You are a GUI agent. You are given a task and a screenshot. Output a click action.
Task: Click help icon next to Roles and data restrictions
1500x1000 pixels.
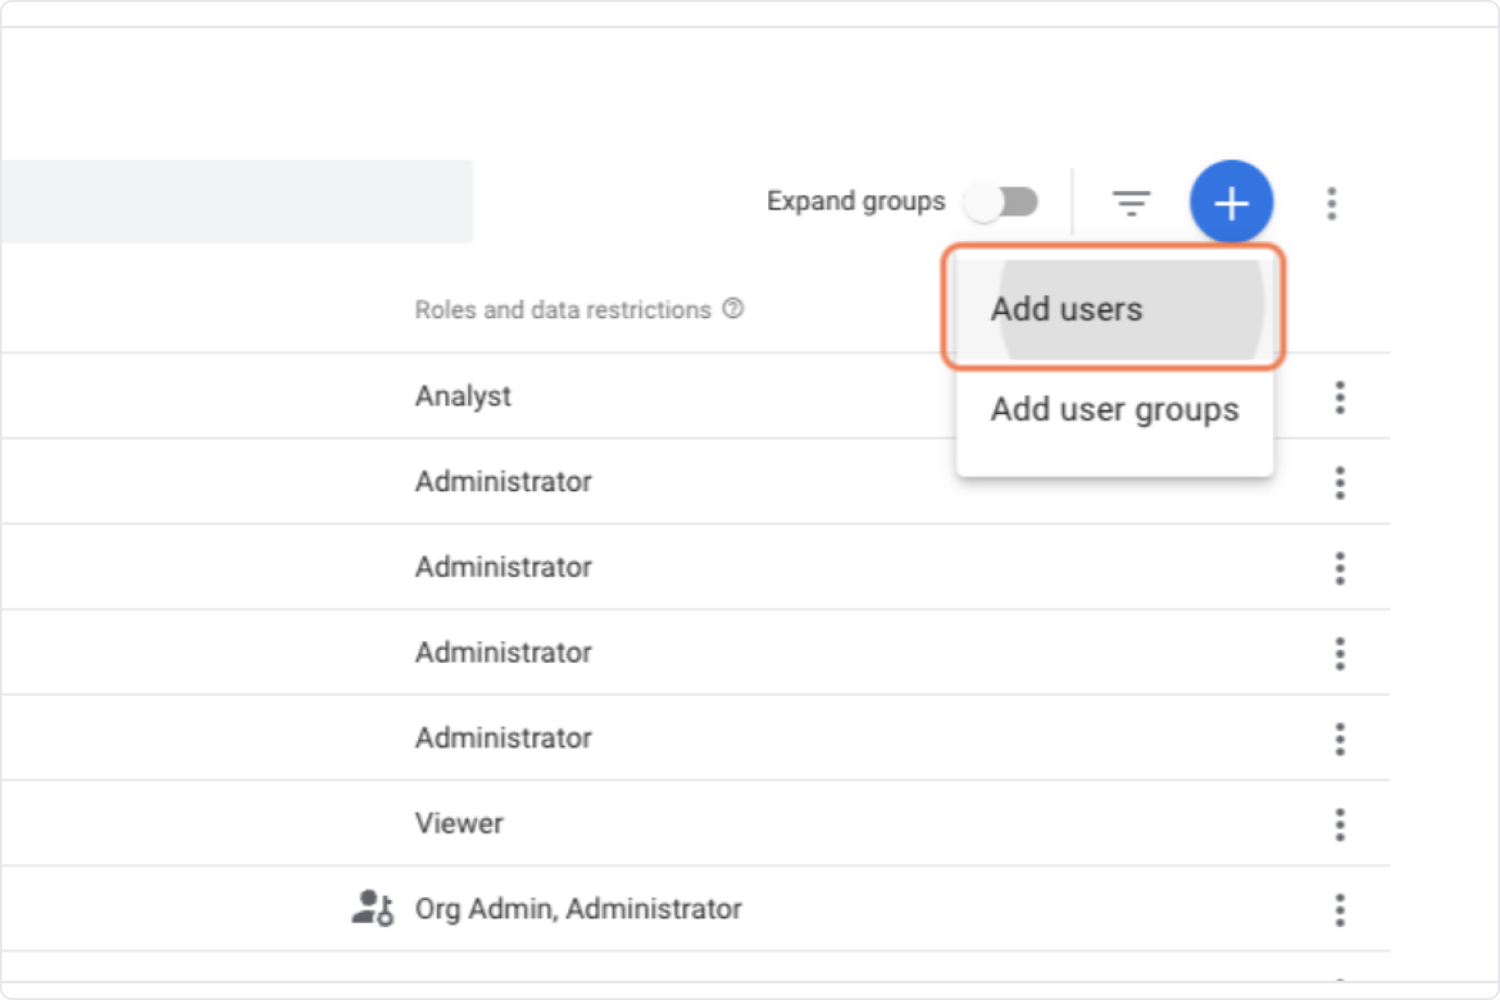click(733, 309)
